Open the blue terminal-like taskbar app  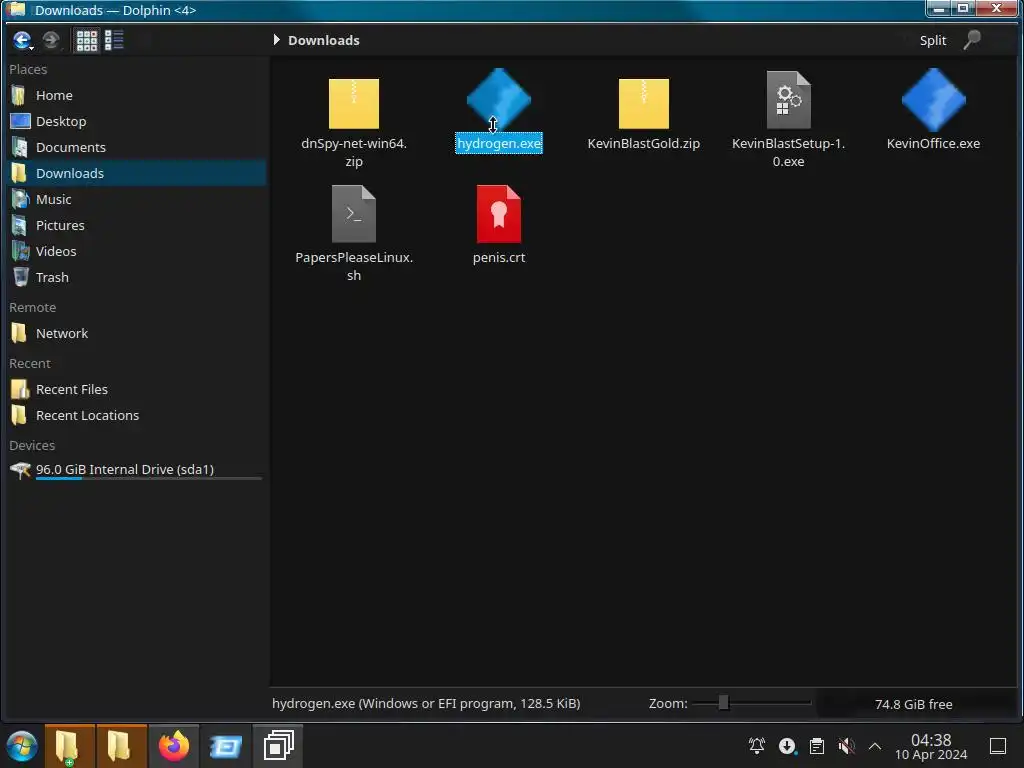tap(226, 746)
